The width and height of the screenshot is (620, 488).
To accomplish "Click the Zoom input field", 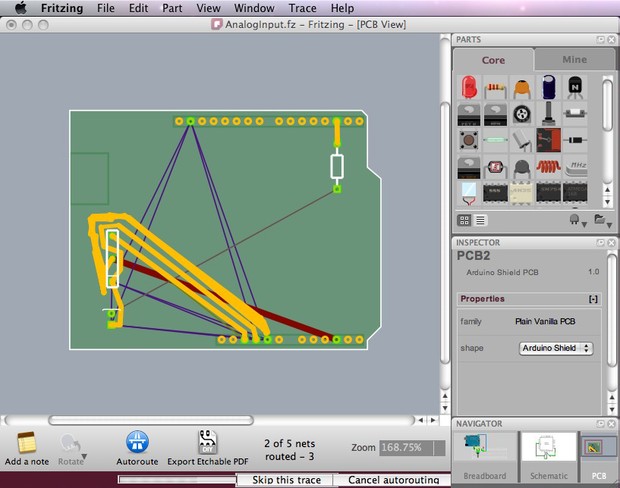I will click(x=406, y=448).
